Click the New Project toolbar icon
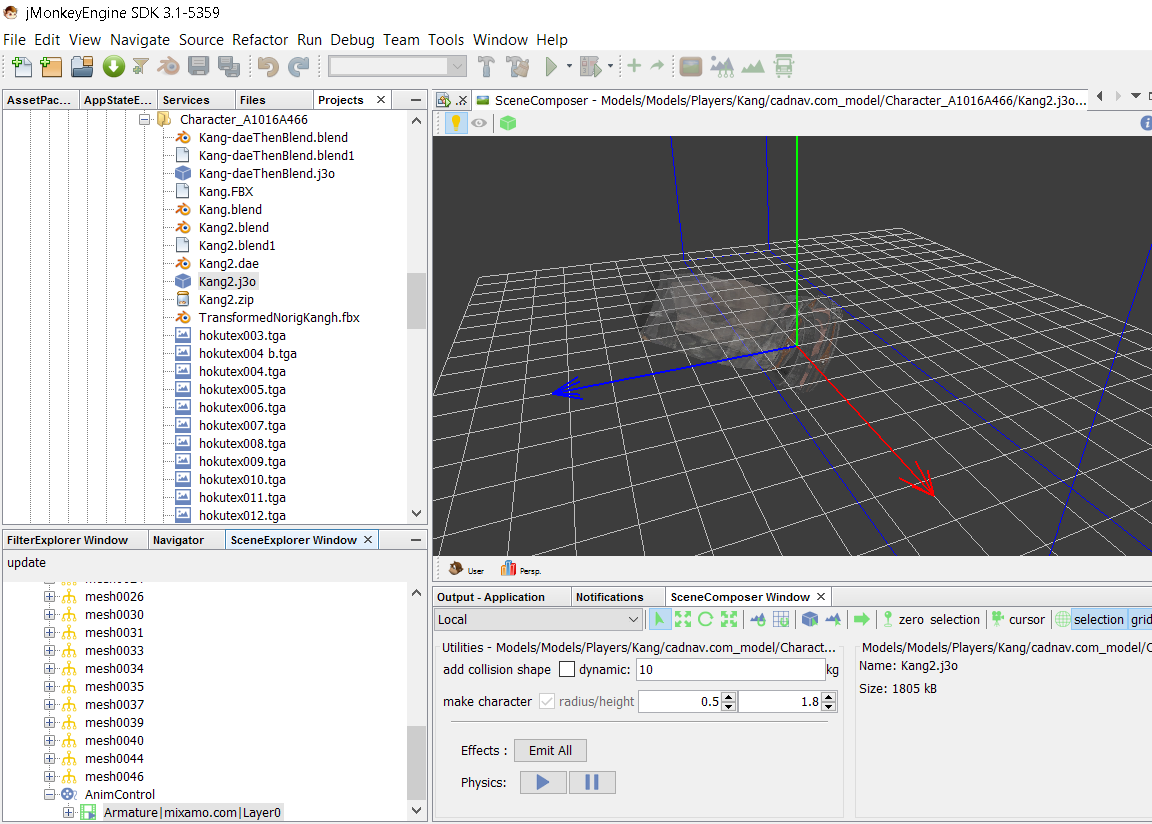Screen dimensions: 1152x824 pyautogui.click(x=51, y=67)
